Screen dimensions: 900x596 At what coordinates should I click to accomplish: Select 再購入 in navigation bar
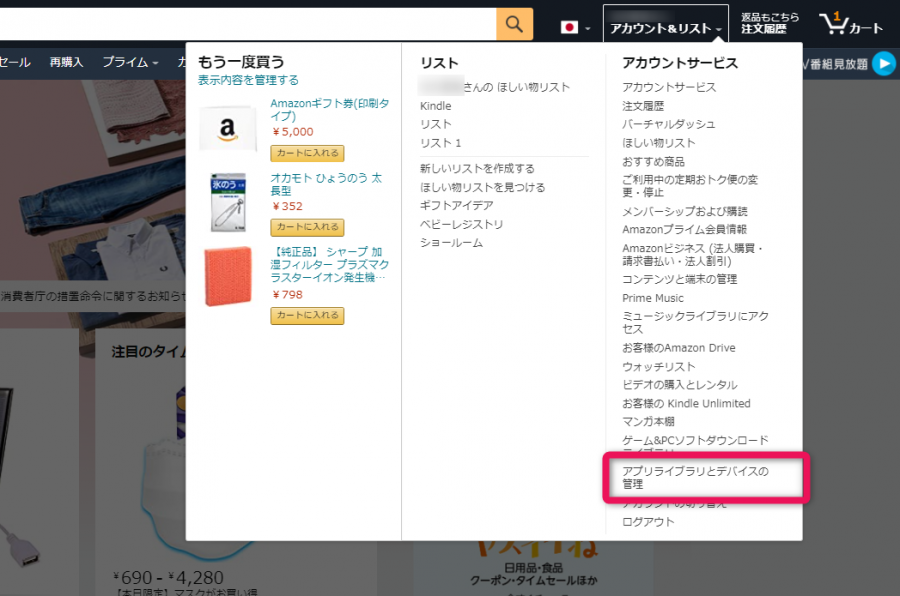coord(66,62)
